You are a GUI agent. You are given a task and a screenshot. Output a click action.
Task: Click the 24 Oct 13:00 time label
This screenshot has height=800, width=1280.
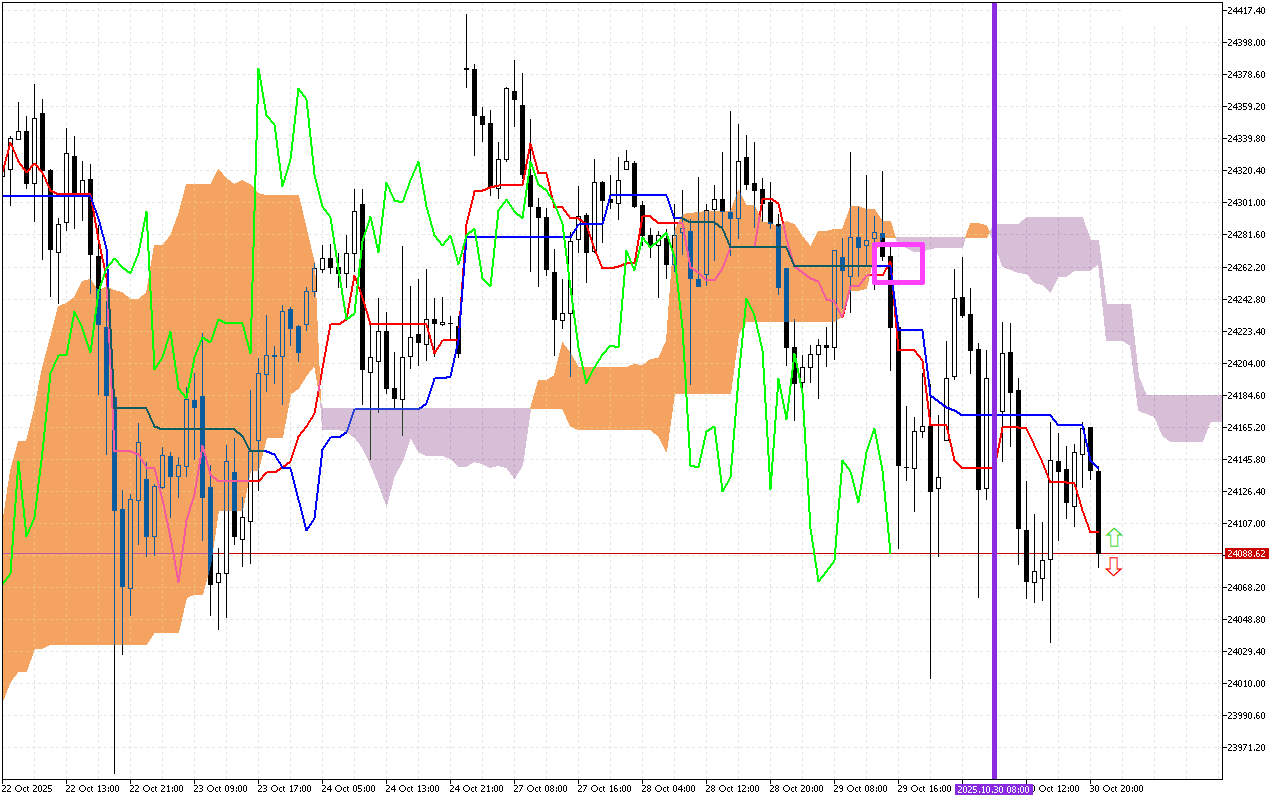pyautogui.click(x=412, y=789)
